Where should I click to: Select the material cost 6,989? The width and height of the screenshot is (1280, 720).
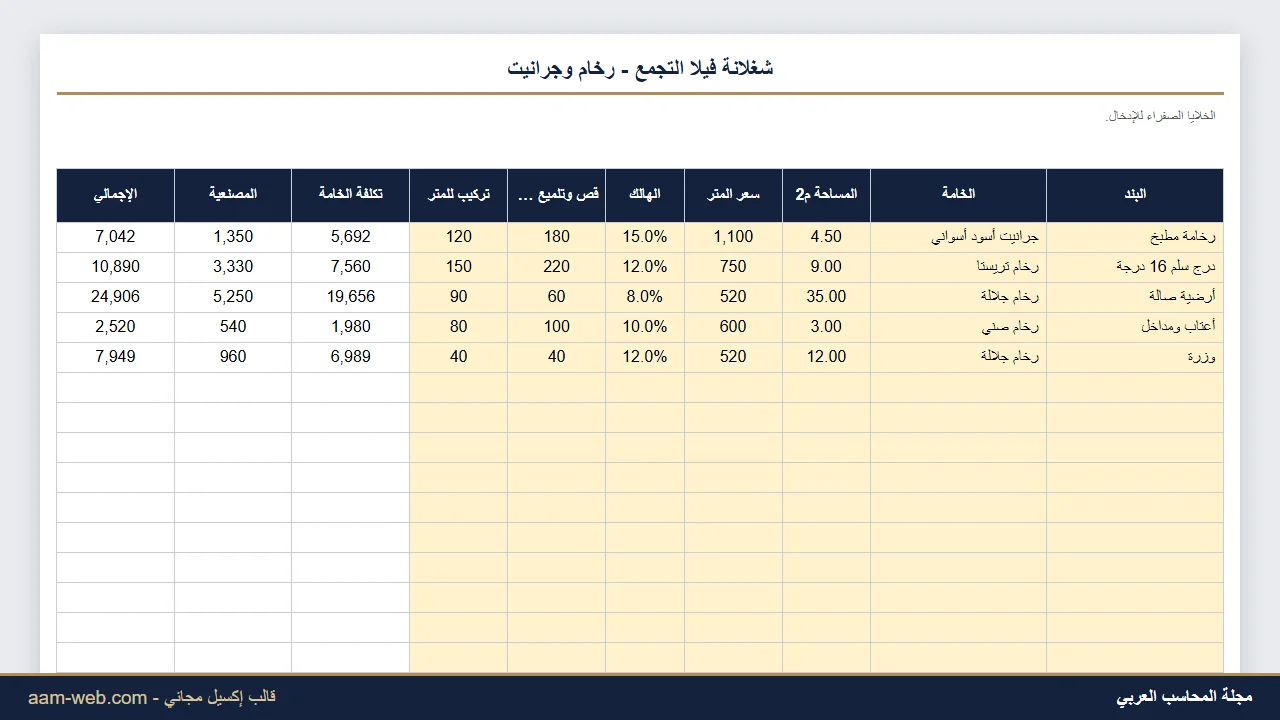pyautogui.click(x=351, y=357)
